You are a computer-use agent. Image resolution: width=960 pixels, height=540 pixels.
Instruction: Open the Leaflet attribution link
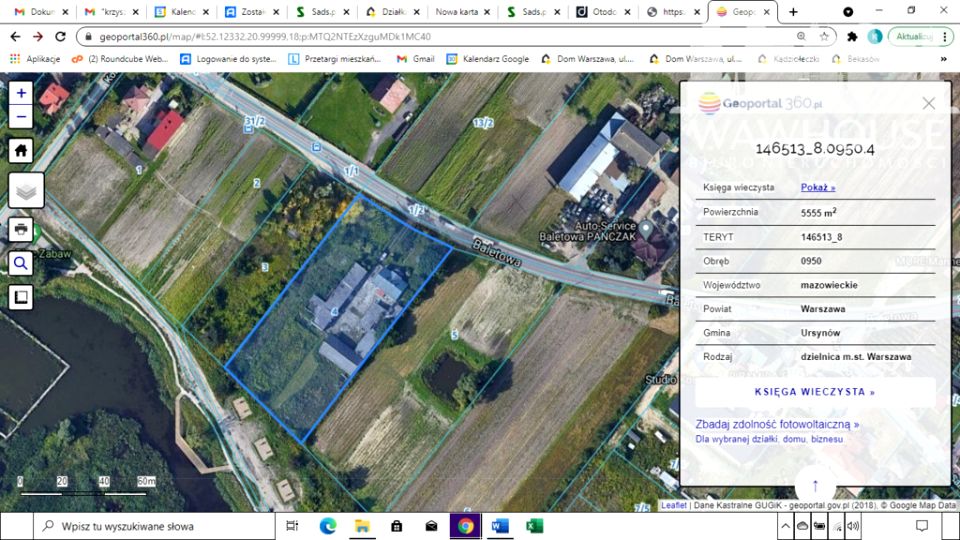click(673, 505)
